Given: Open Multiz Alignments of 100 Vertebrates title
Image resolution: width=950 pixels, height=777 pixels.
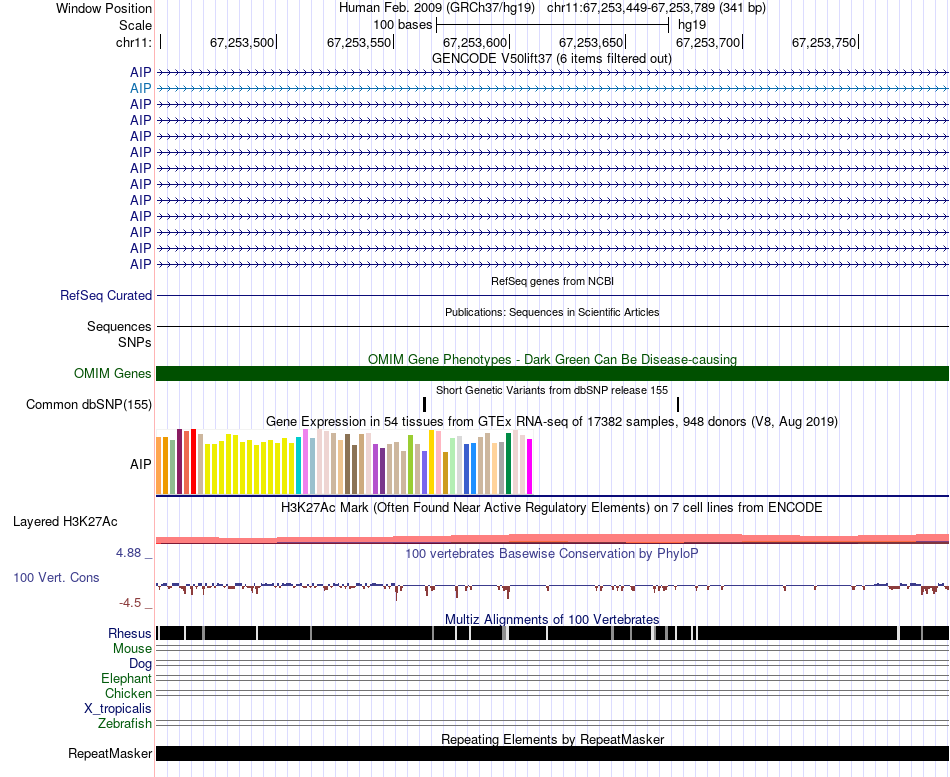Looking at the screenshot, I should [x=552, y=619].
